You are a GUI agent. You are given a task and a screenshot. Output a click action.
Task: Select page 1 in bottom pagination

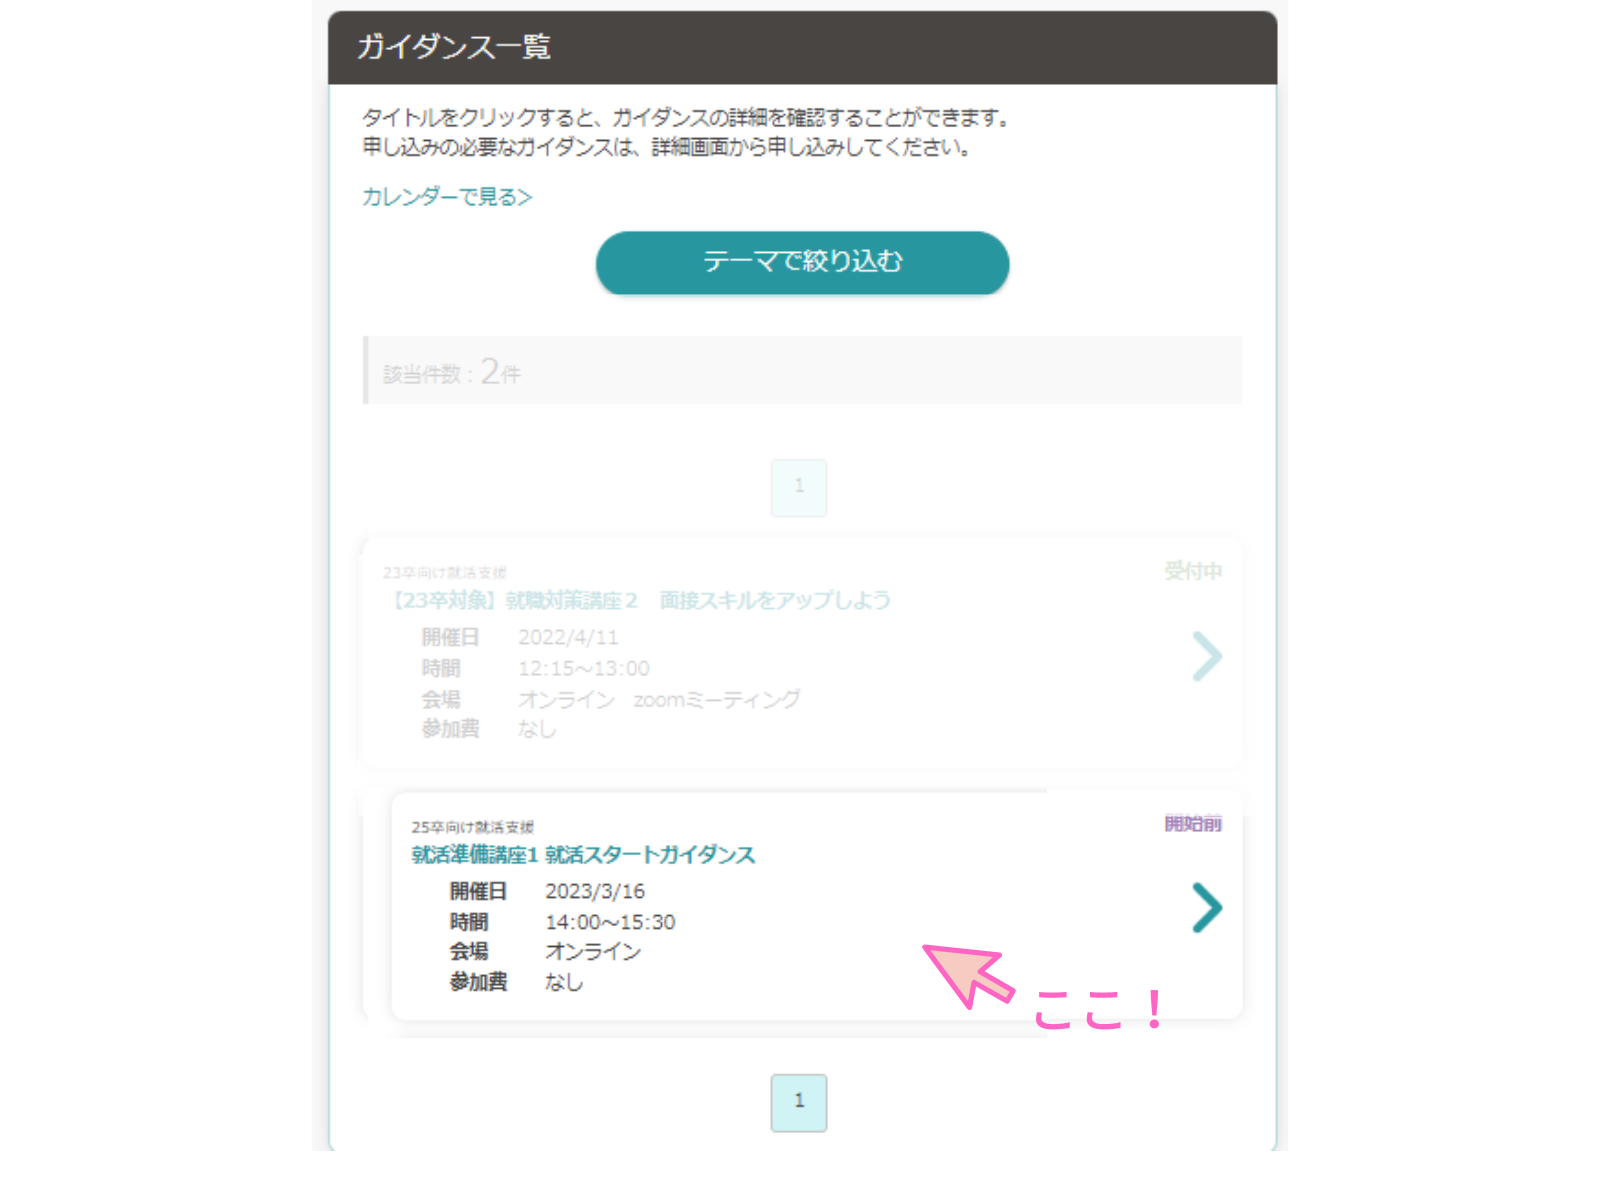pyautogui.click(x=799, y=1102)
